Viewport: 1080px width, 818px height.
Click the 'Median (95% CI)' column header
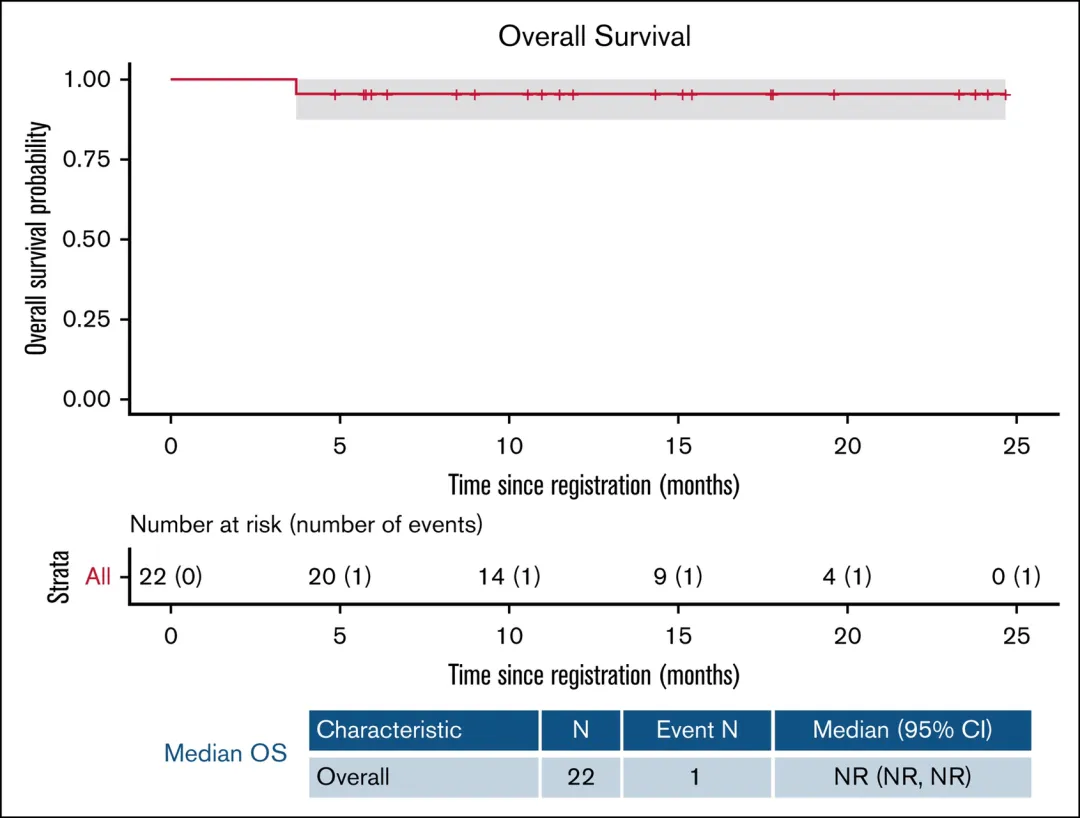pos(902,730)
